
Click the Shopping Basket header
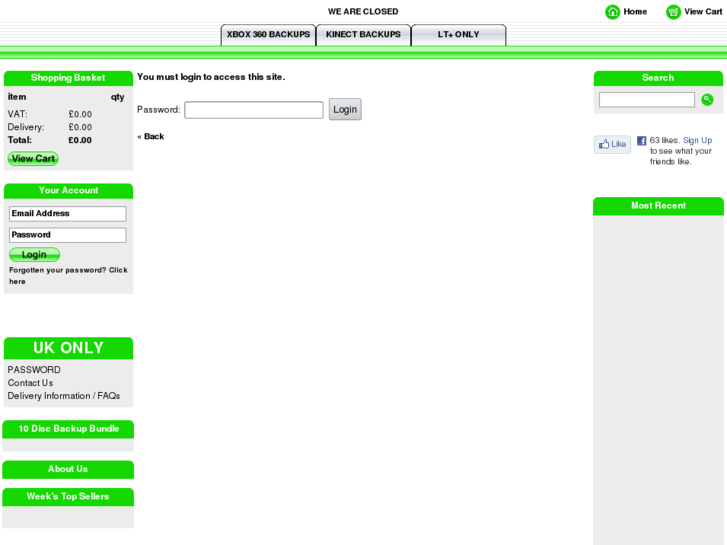pos(68,78)
